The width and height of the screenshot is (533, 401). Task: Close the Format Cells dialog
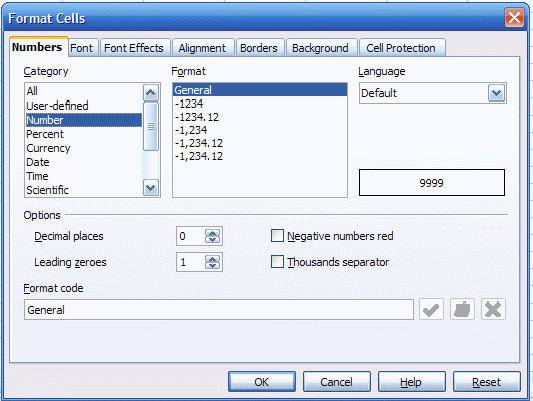click(x=514, y=17)
